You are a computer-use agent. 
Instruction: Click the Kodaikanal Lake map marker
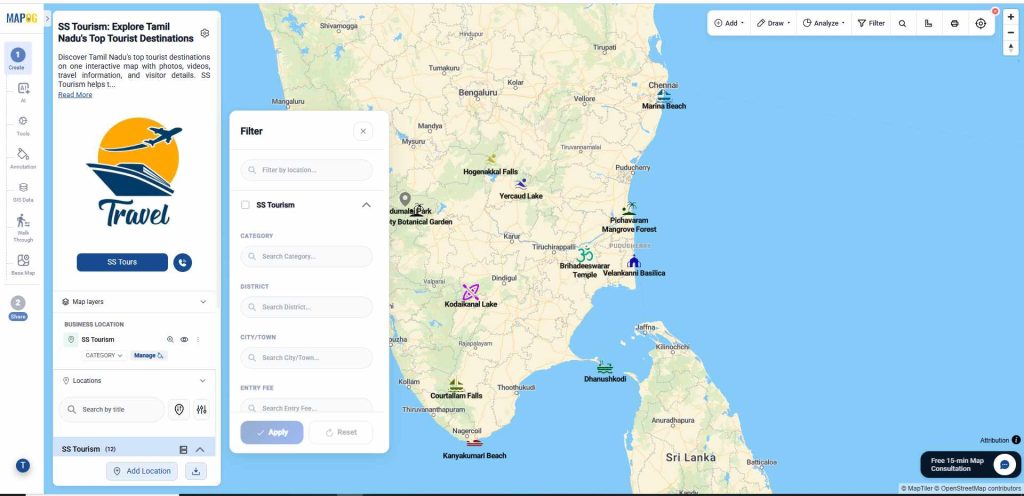[471, 292]
